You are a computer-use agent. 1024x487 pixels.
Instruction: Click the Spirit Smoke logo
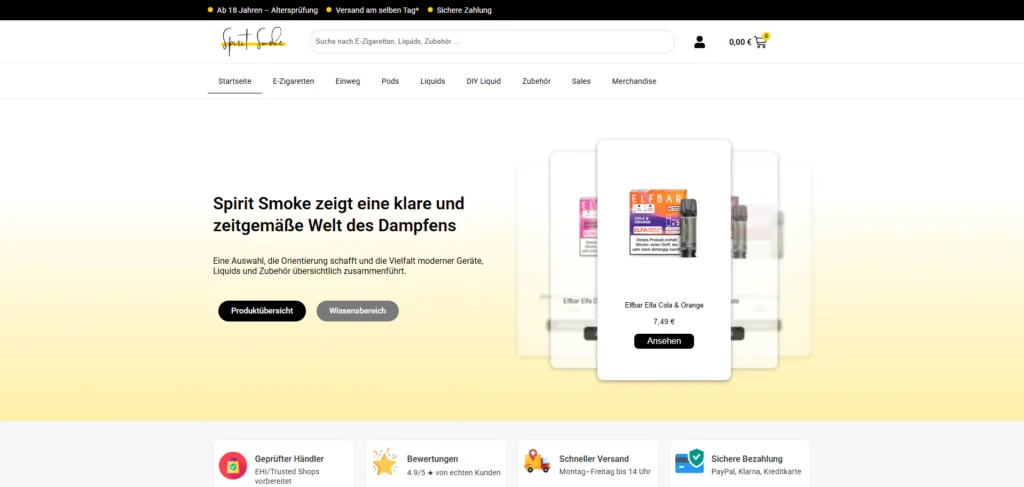253,41
